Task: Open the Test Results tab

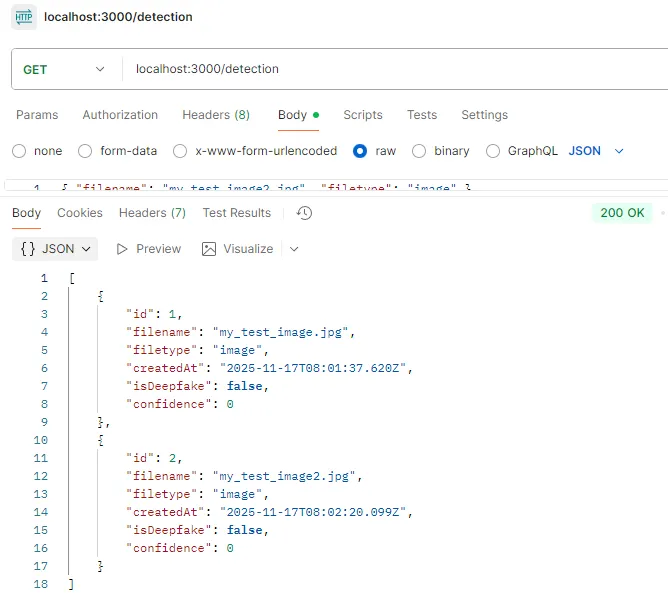Action: 236,213
